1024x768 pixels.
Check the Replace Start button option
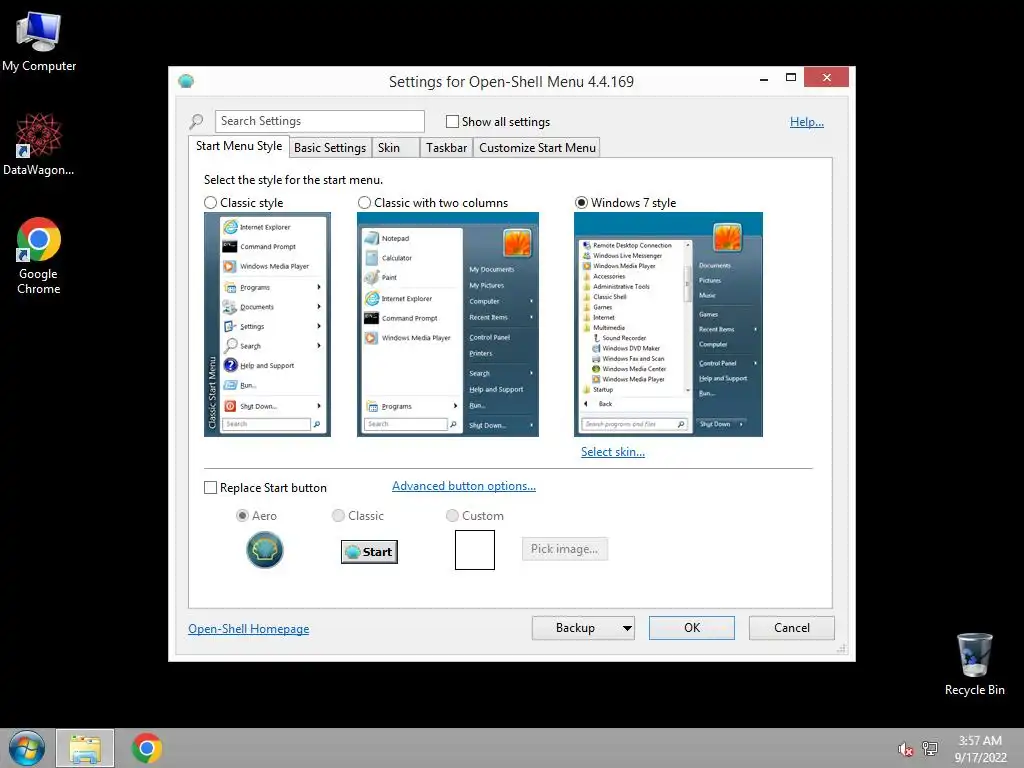(210, 488)
